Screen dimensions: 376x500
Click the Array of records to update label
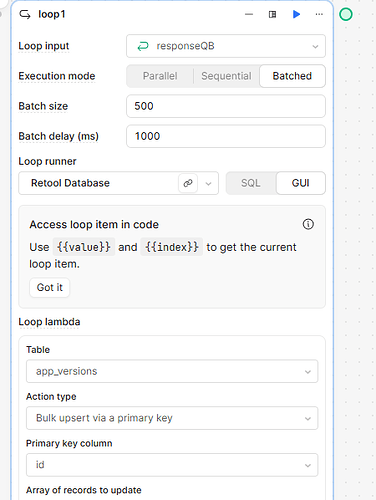coord(84,490)
